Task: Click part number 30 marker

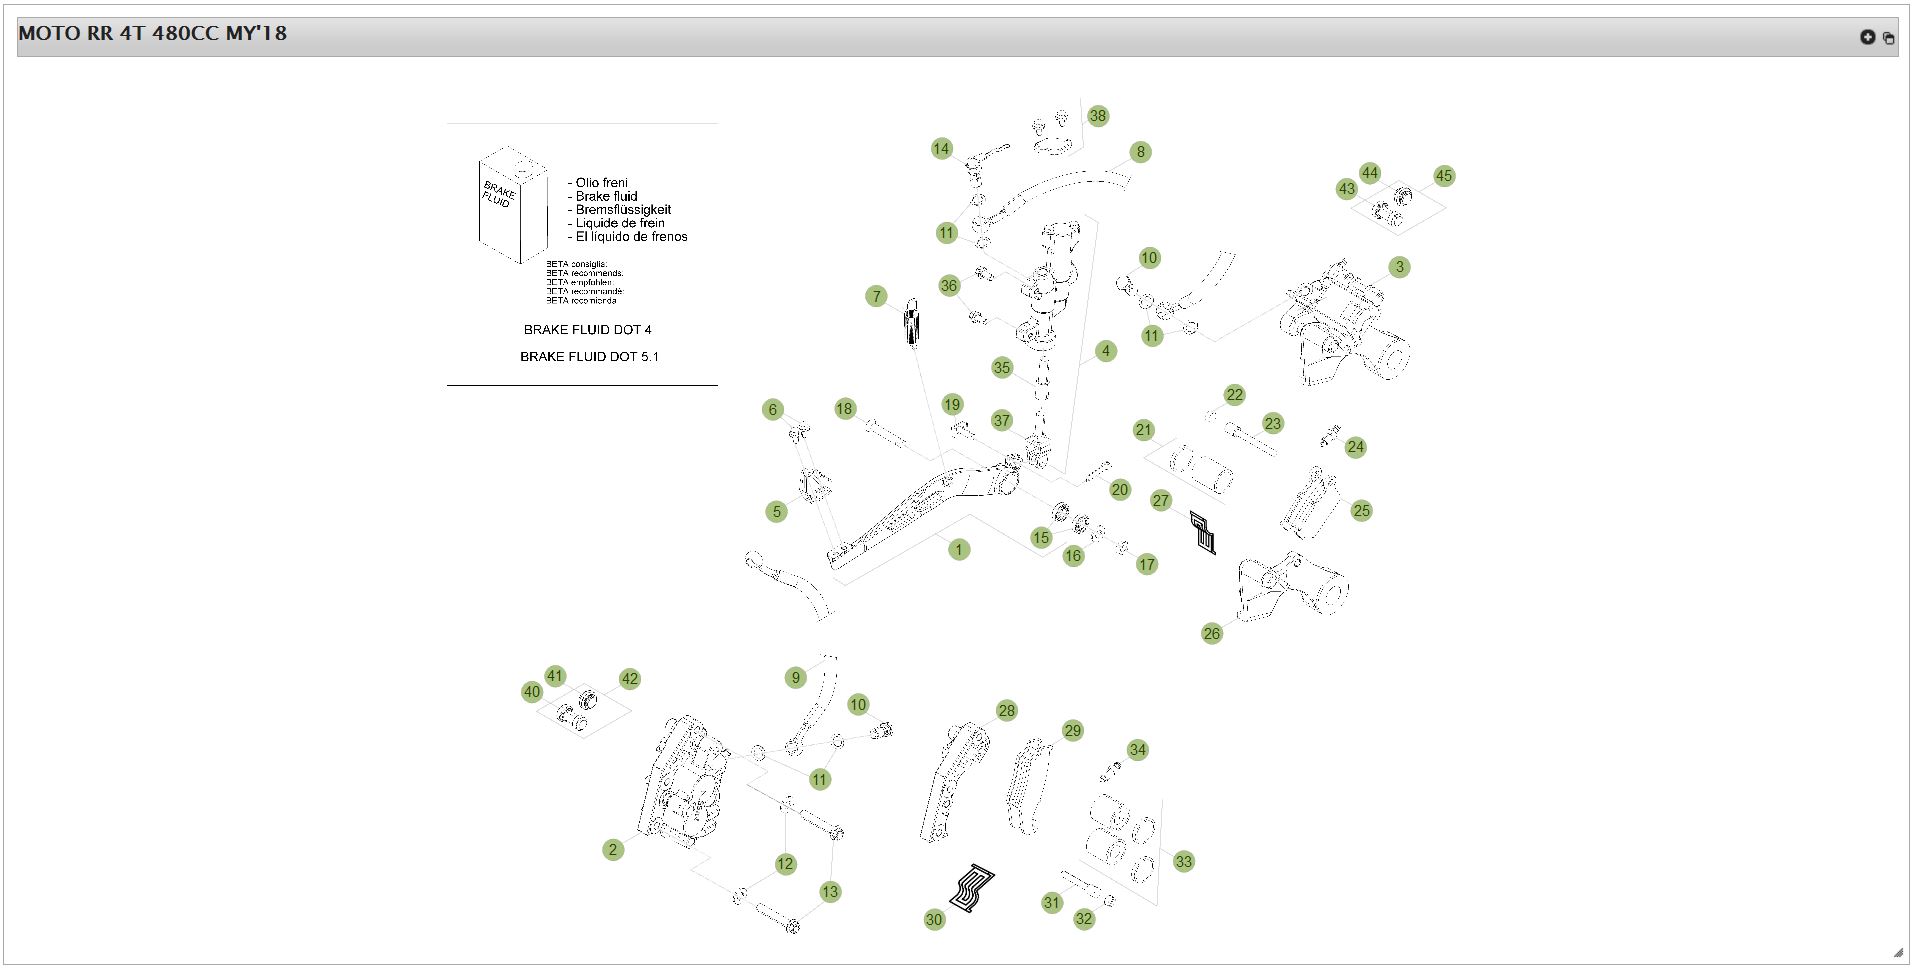Action: (x=934, y=920)
